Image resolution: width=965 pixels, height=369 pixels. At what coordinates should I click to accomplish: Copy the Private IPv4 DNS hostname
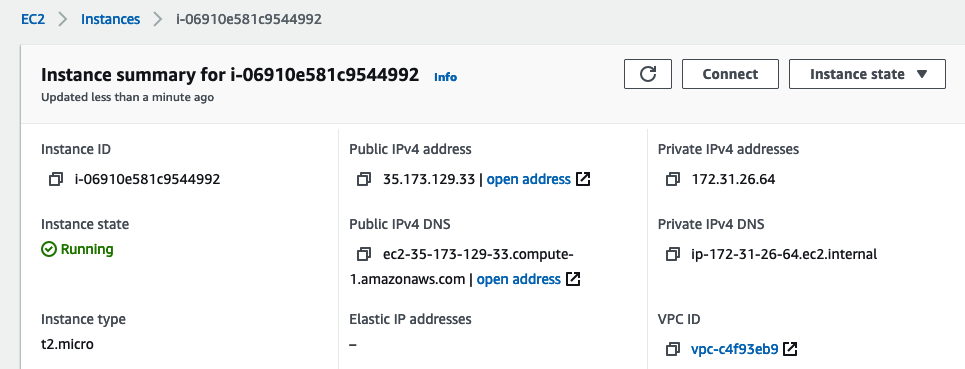click(x=673, y=254)
